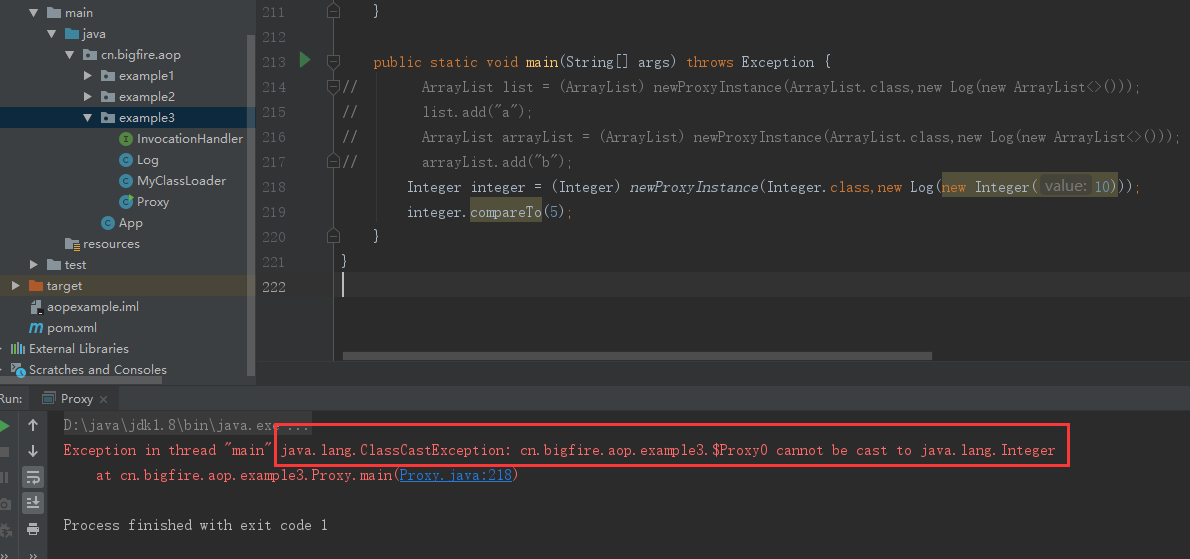Click newProxyInstance call on line 218
Image resolution: width=1190 pixels, height=559 pixels.
[694, 187]
